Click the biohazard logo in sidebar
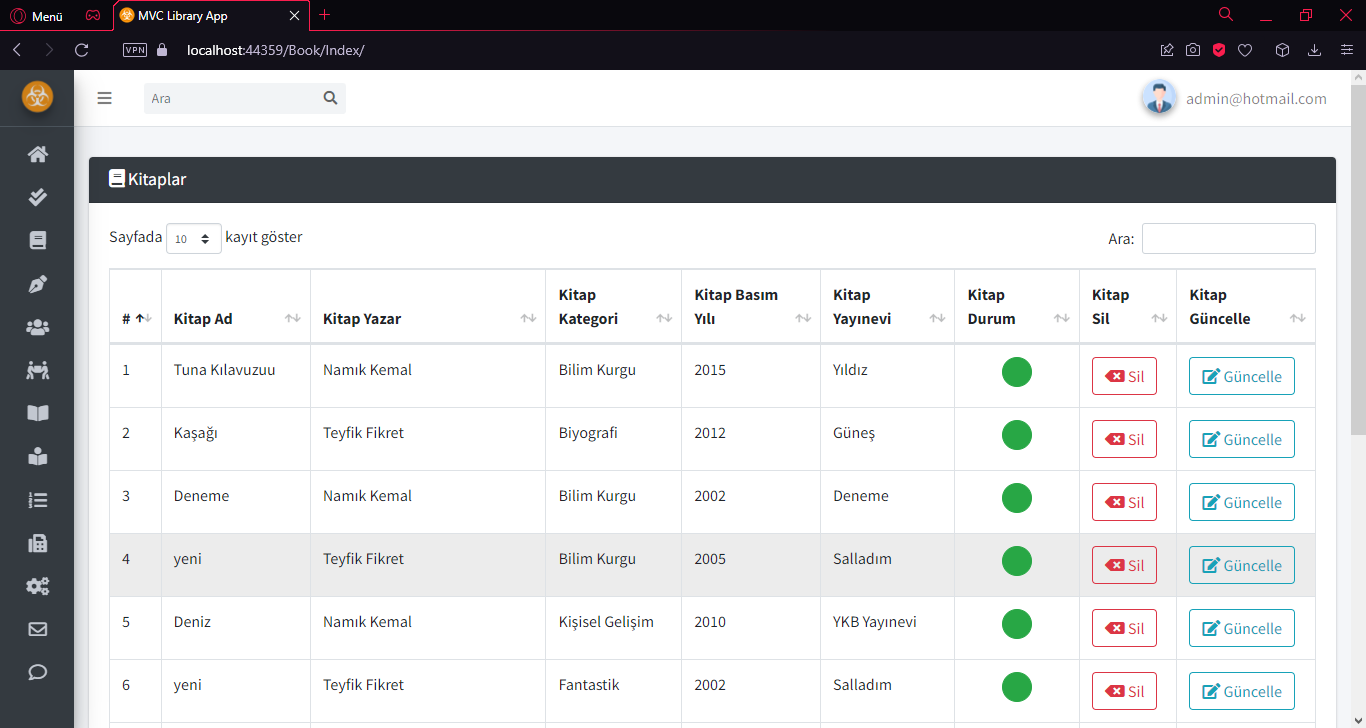This screenshot has width=1366, height=728. tap(37, 97)
